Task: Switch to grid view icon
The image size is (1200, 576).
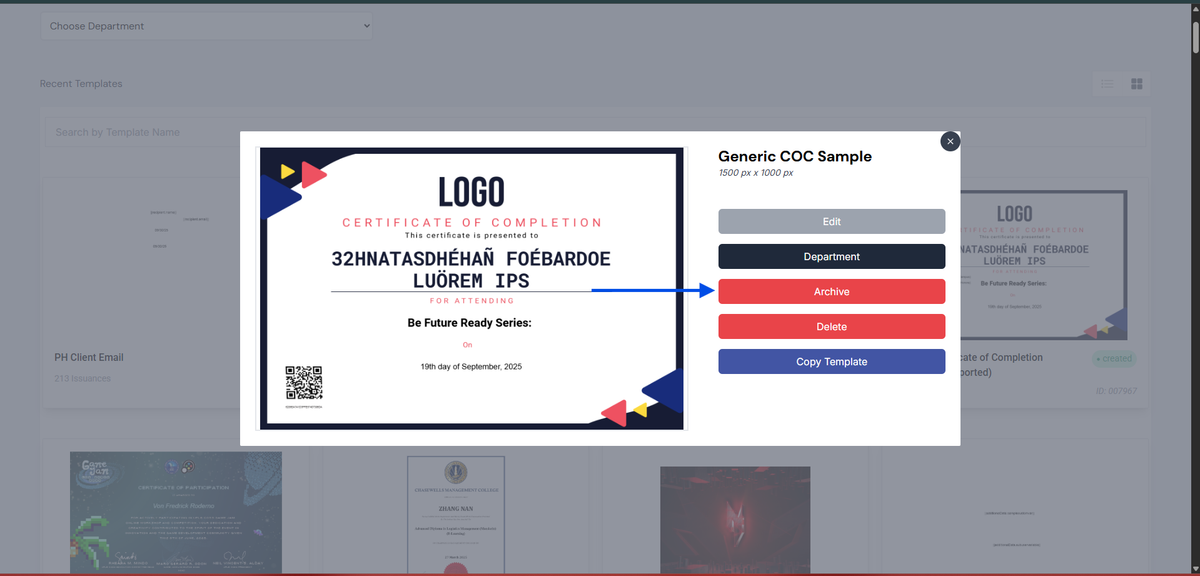Action: click(1137, 84)
